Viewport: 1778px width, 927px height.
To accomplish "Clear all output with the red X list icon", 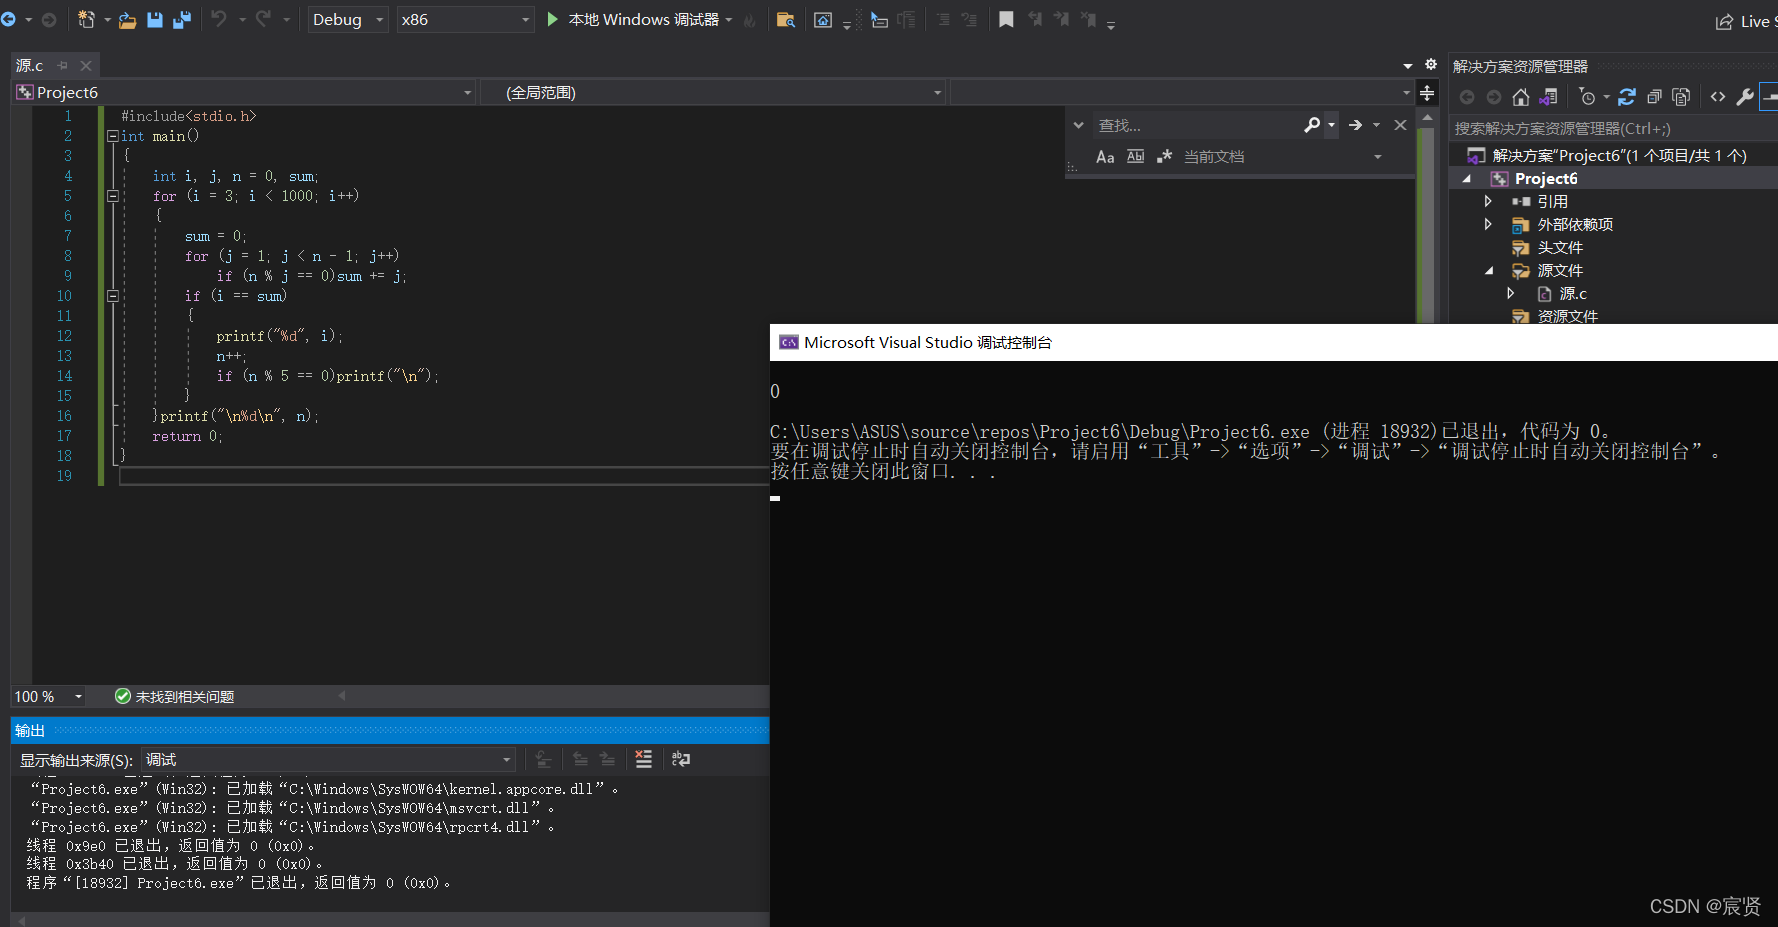I will [x=644, y=759].
